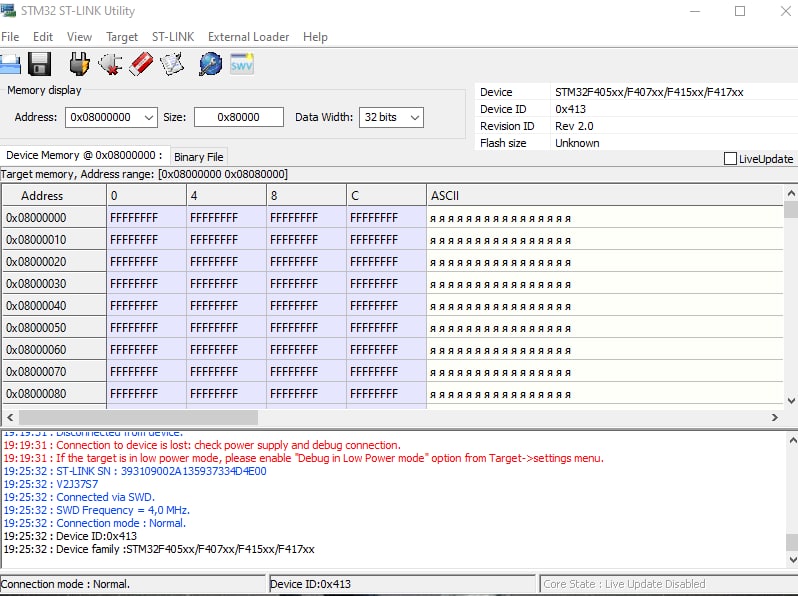Click the Connected via SWD log line
Screen dimensions: 798x596
pos(79,497)
